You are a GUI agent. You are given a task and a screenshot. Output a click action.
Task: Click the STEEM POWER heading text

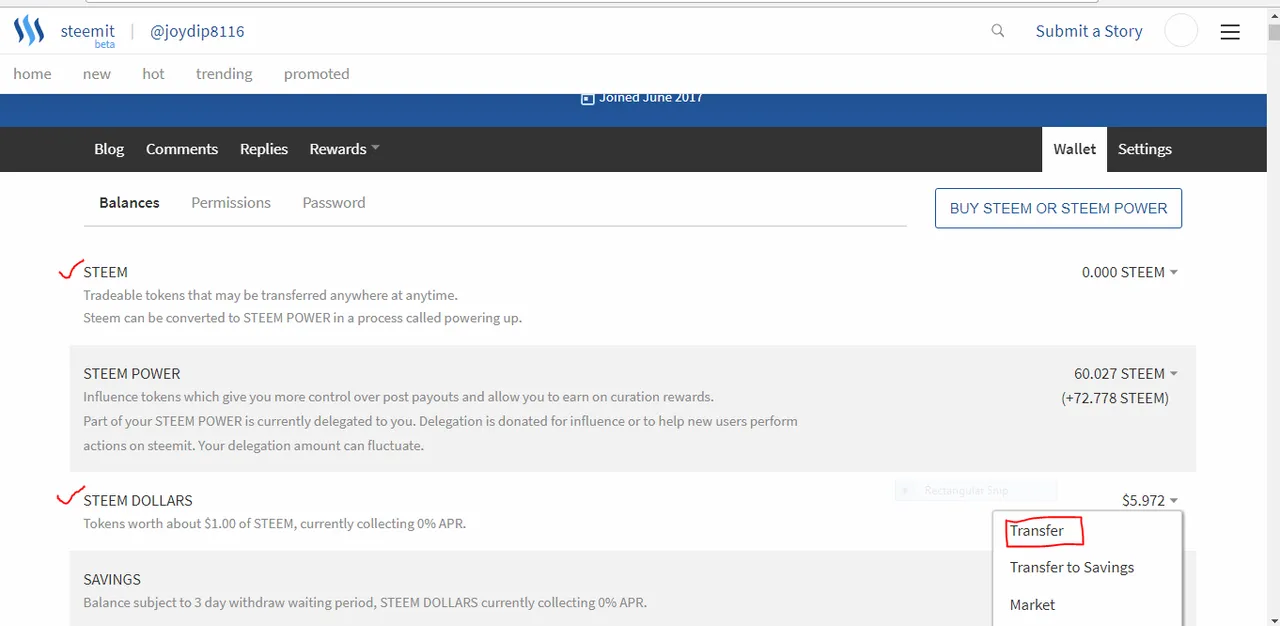[x=132, y=373]
